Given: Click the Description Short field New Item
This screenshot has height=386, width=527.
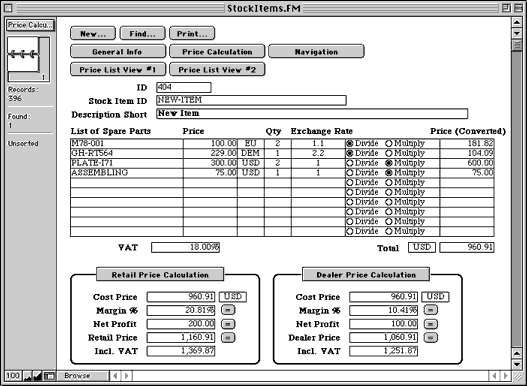Looking at the screenshot, I should (312, 113).
